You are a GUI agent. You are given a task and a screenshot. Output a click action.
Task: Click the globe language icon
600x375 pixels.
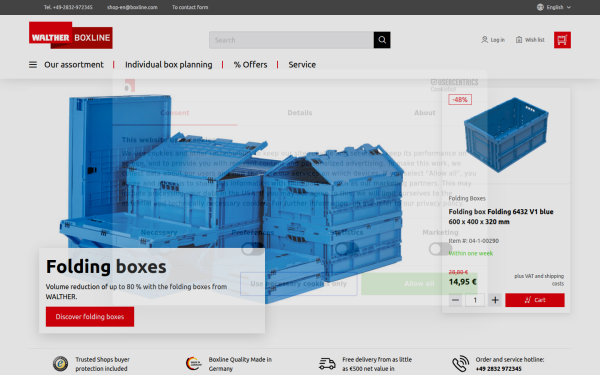click(x=540, y=7)
